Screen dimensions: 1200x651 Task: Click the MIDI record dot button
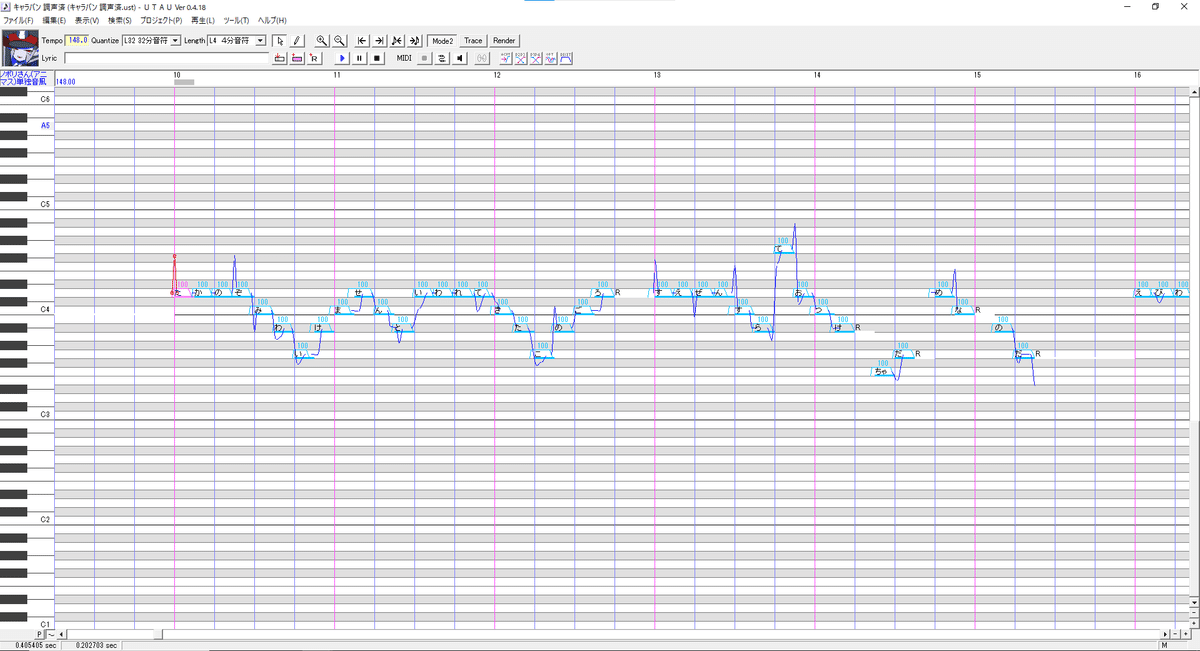(x=424, y=58)
